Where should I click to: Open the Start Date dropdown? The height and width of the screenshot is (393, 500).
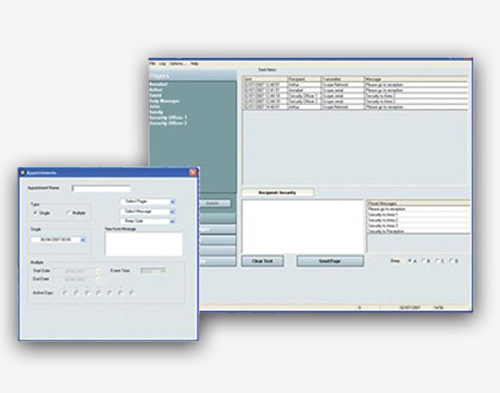point(99,271)
